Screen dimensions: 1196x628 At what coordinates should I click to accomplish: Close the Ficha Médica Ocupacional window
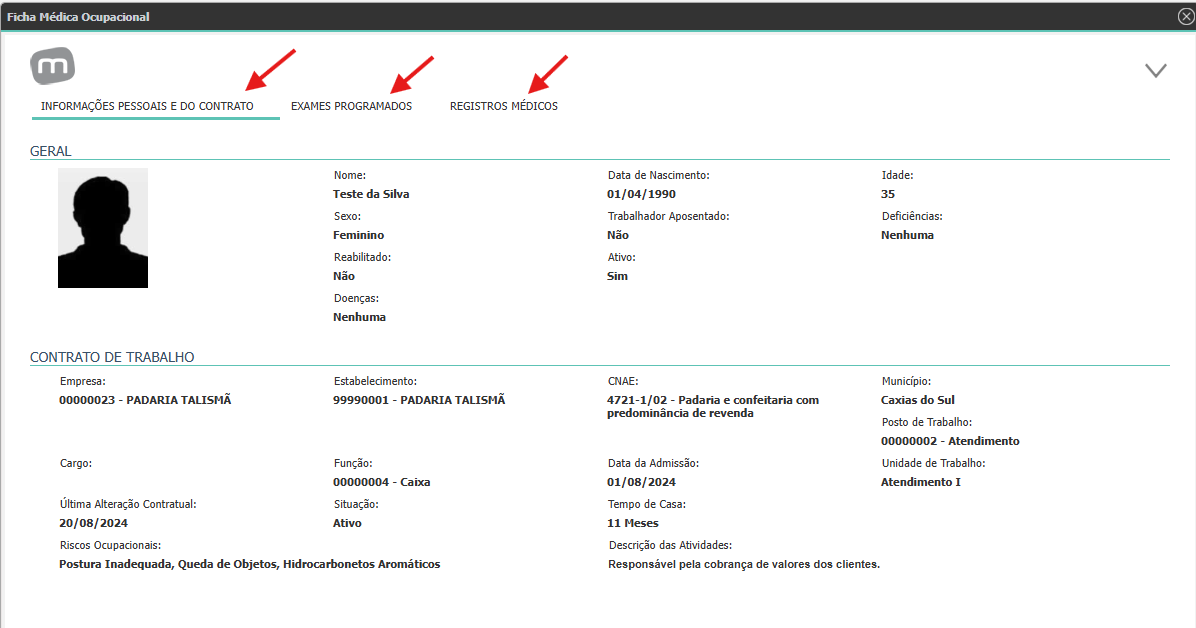(x=1186, y=16)
